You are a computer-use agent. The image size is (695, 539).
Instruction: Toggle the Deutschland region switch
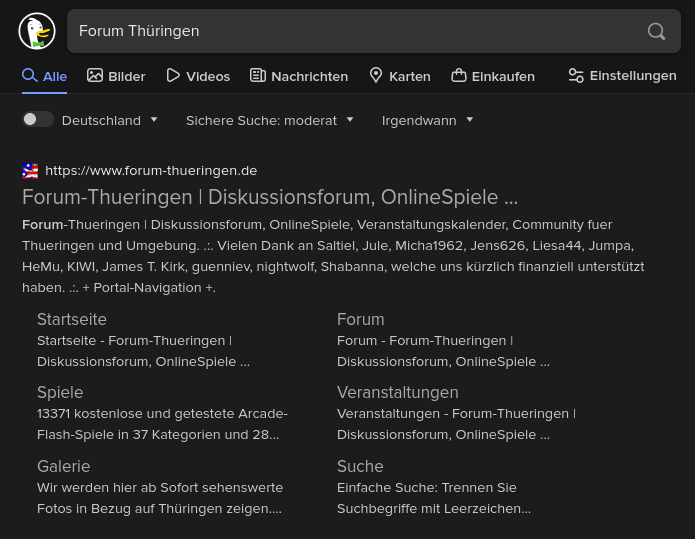(x=38, y=119)
